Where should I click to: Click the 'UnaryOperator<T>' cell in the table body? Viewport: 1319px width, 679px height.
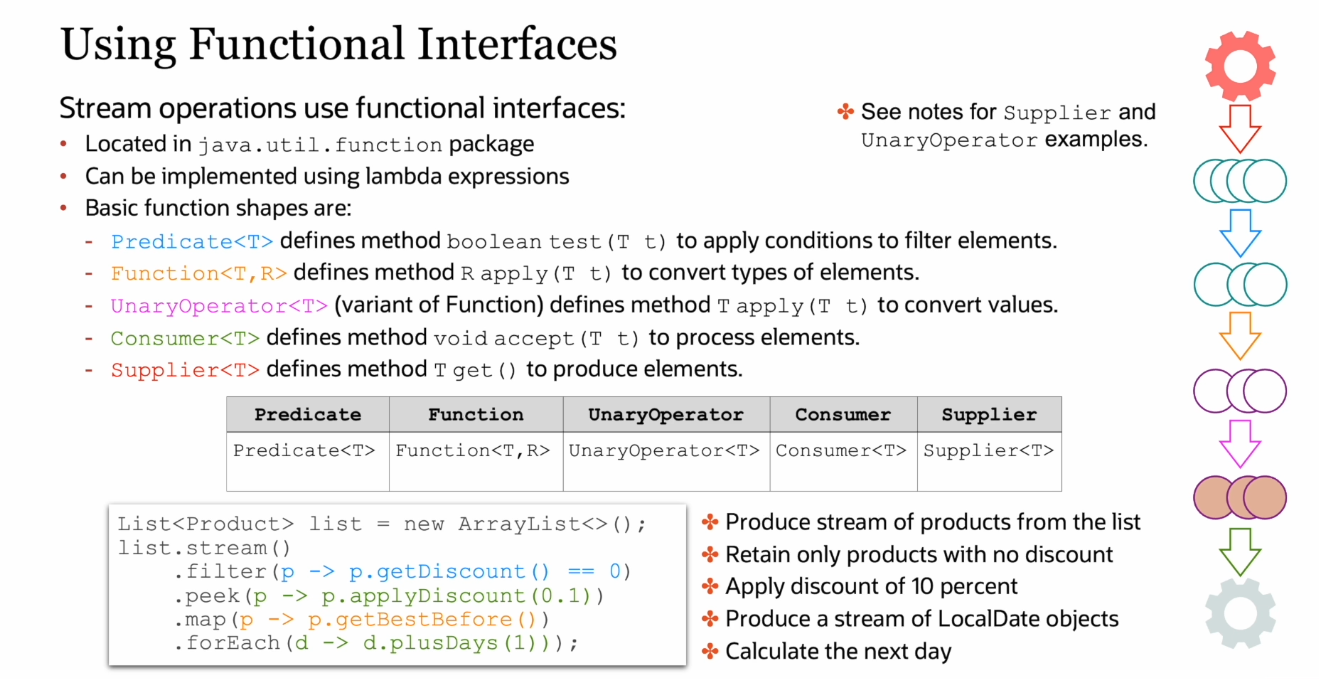tap(666, 461)
